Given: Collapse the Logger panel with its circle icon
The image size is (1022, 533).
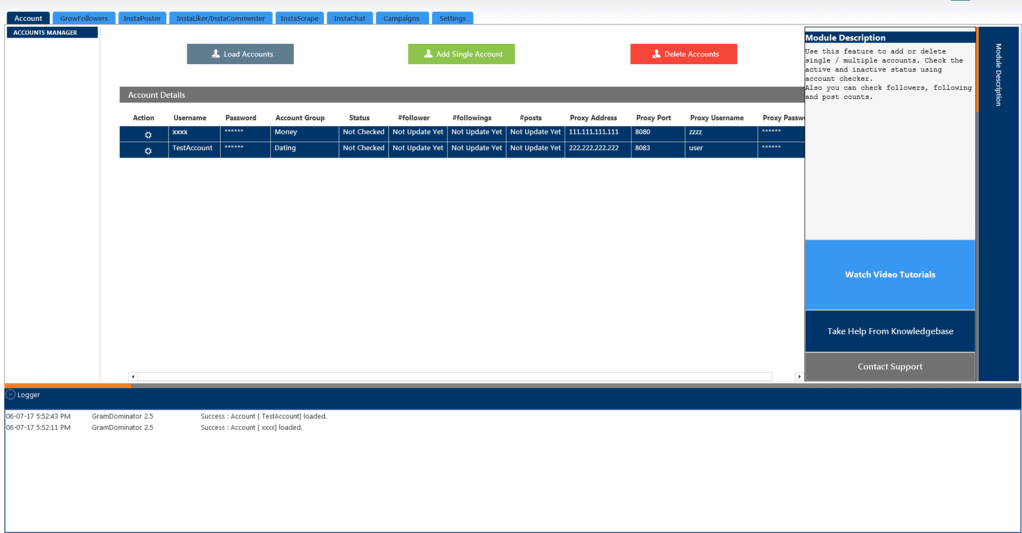Looking at the screenshot, I should [11, 395].
